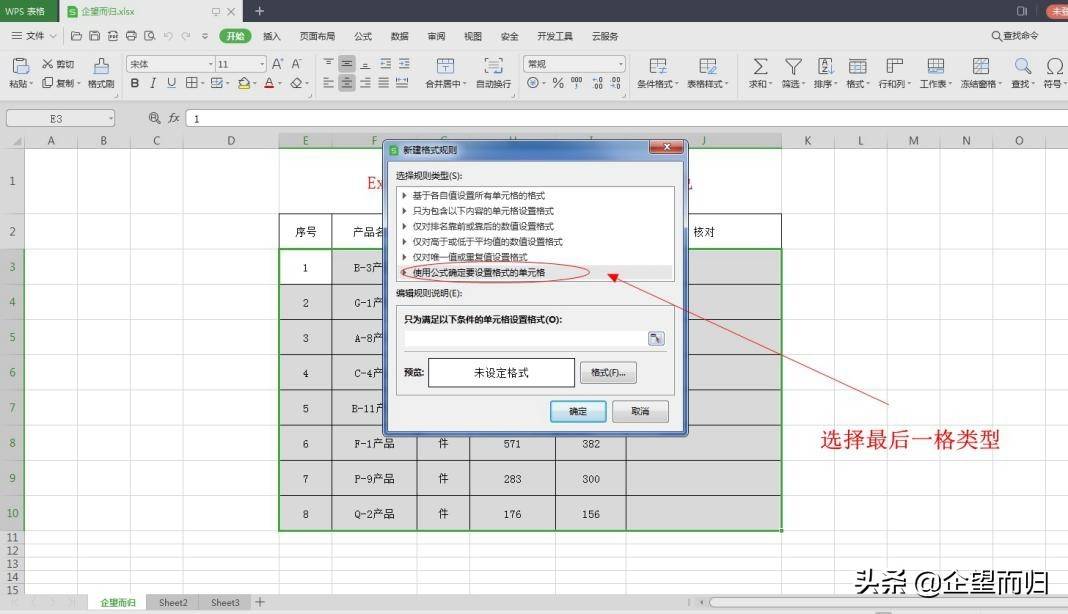
Task: Open the Data (数据) tab
Action: tap(400, 36)
